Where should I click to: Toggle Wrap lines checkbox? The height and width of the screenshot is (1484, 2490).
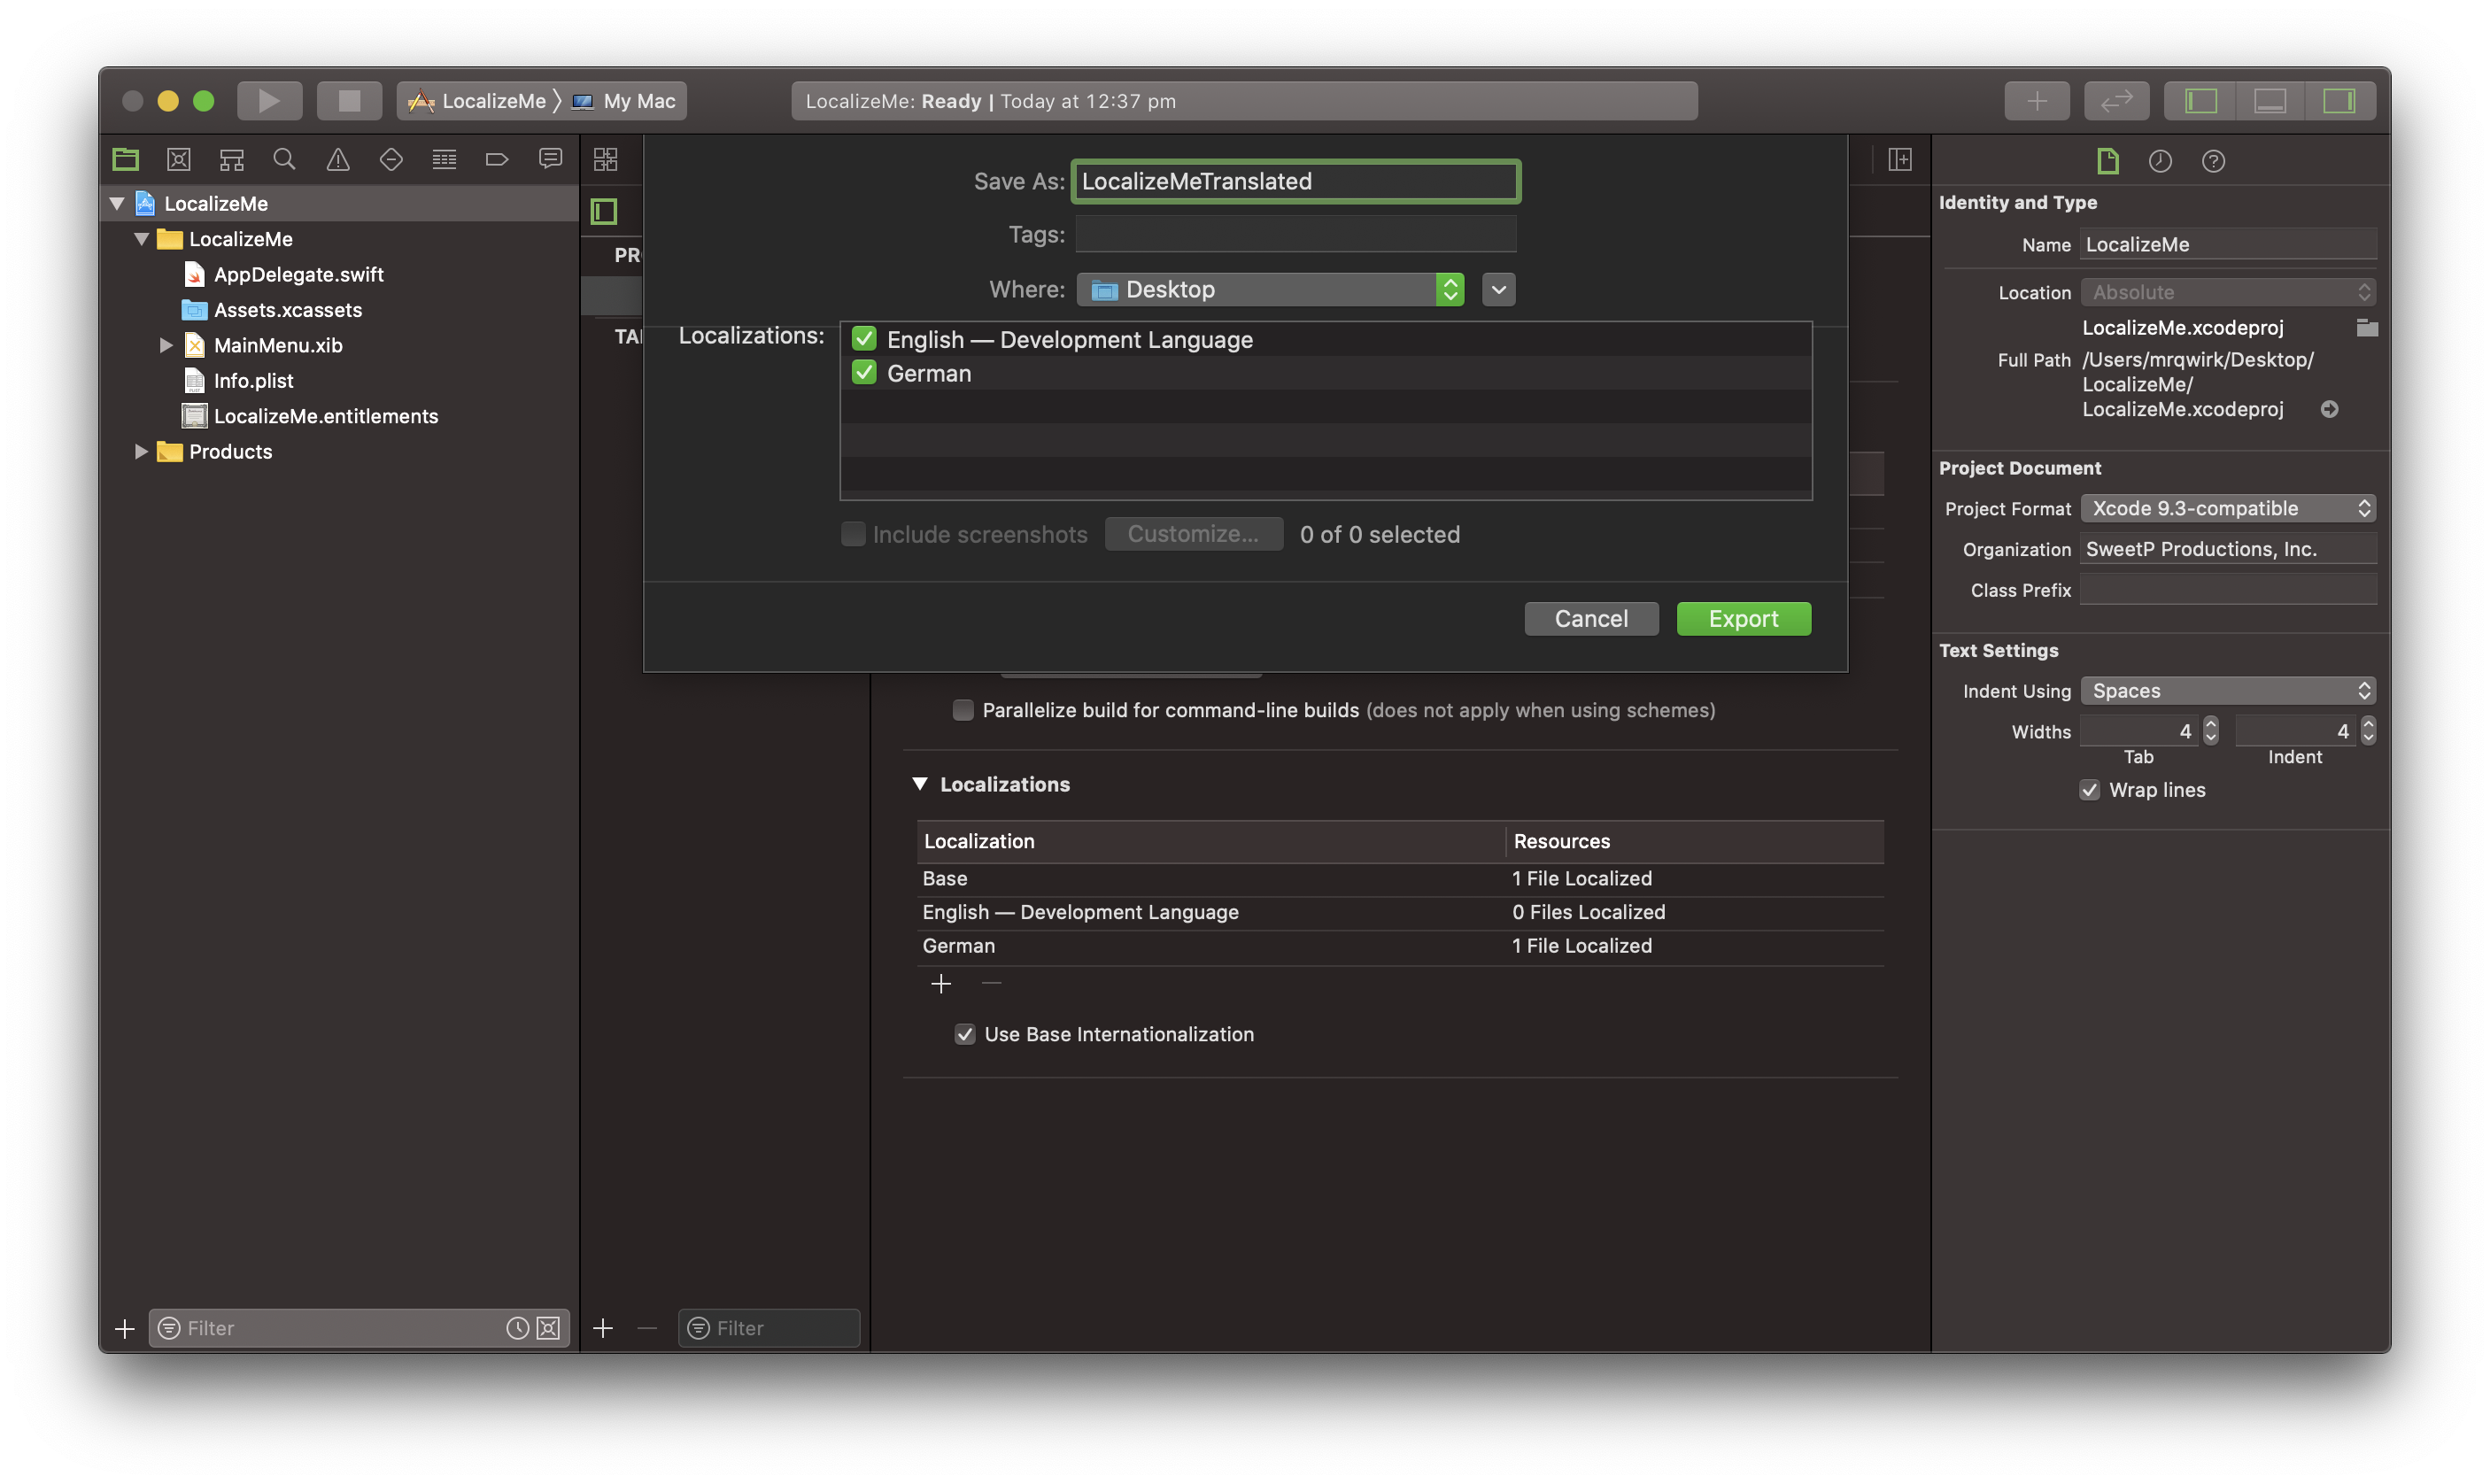(x=2090, y=790)
